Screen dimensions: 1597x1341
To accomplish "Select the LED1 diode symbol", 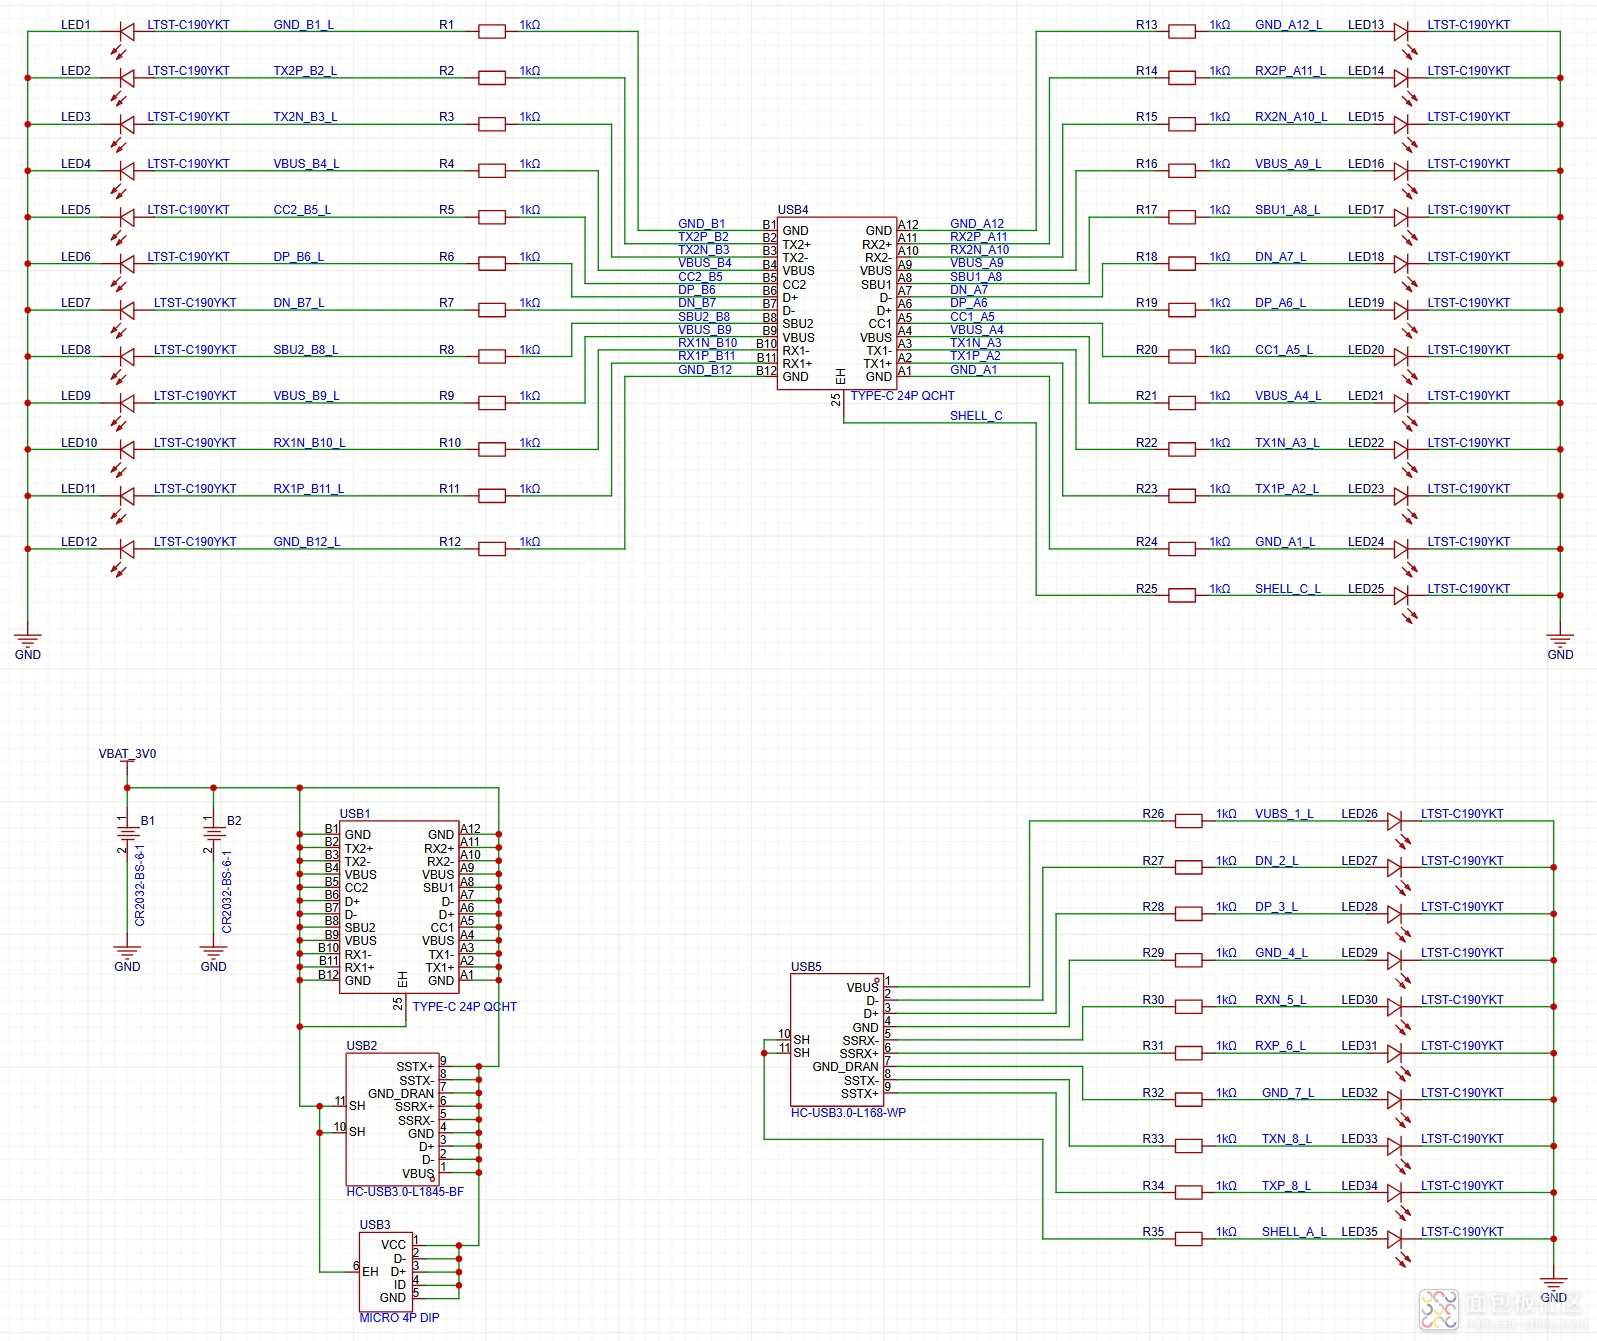I will 126,32.
